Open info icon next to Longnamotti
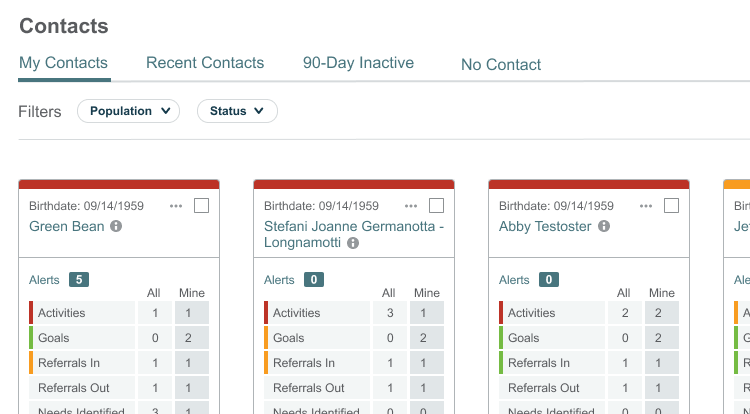The width and height of the screenshot is (750, 414). click(x=353, y=243)
